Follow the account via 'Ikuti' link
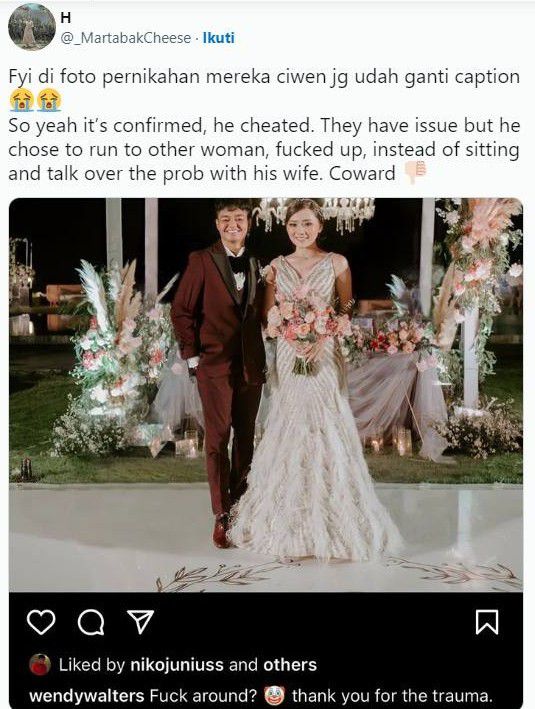Image resolution: width=535 pixels, height=709 pixels. pyautogui.click(x=218, y=38)
